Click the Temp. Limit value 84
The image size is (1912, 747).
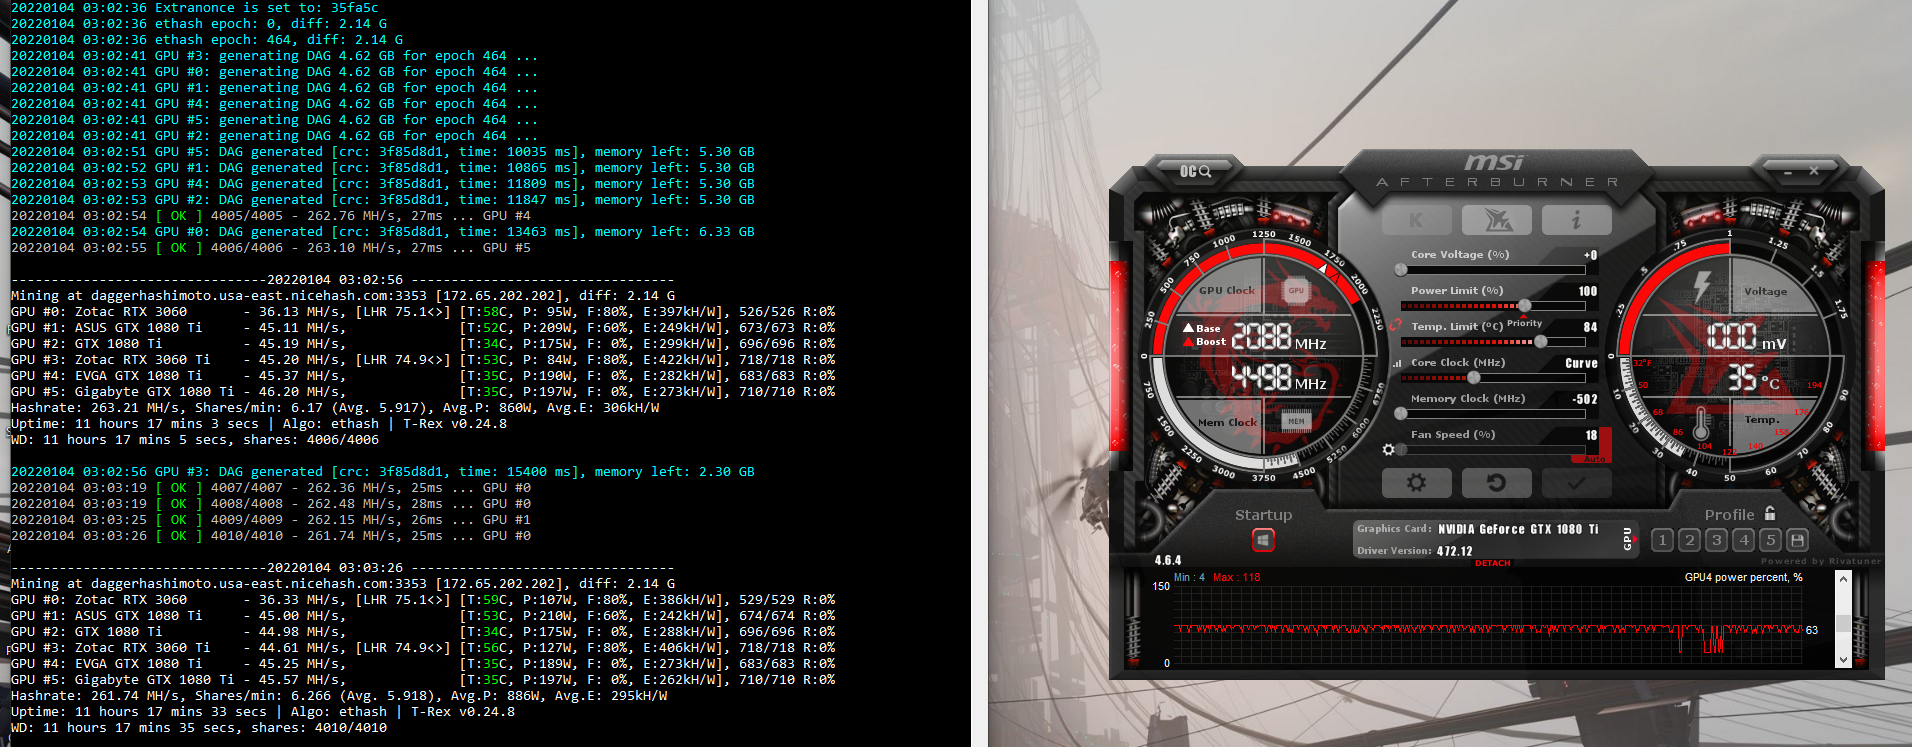point(1590,327)
